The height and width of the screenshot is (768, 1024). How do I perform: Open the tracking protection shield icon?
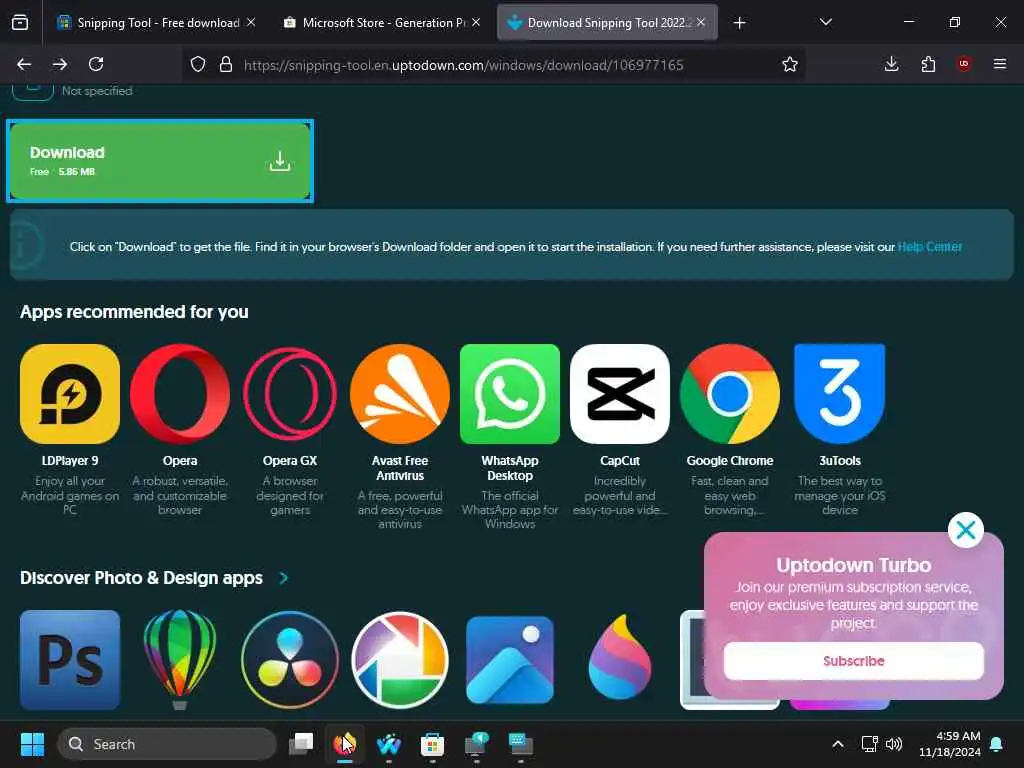pyautogui.click(x=198, y=64)
